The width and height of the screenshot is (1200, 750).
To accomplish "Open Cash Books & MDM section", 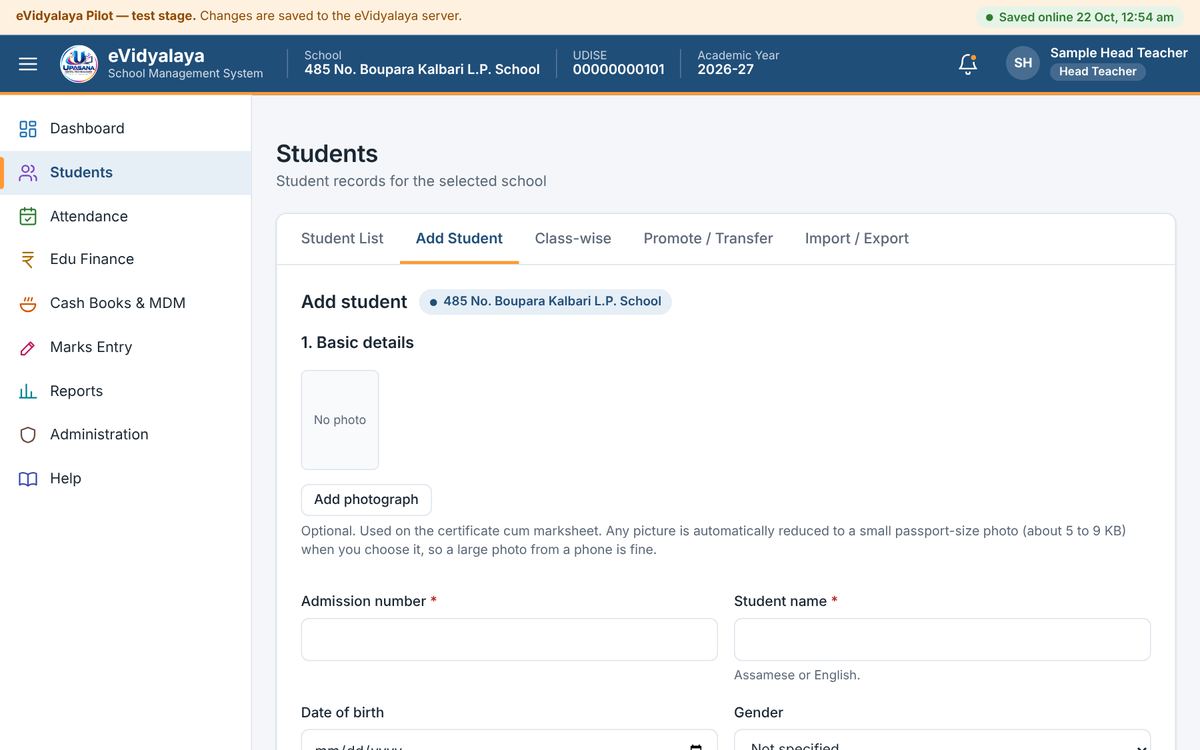I will (x=126, y=303).
